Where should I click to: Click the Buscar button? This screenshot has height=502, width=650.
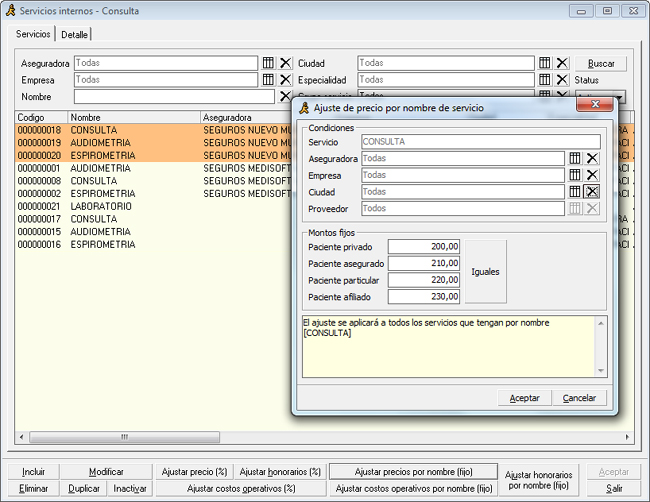pos(601,63)
